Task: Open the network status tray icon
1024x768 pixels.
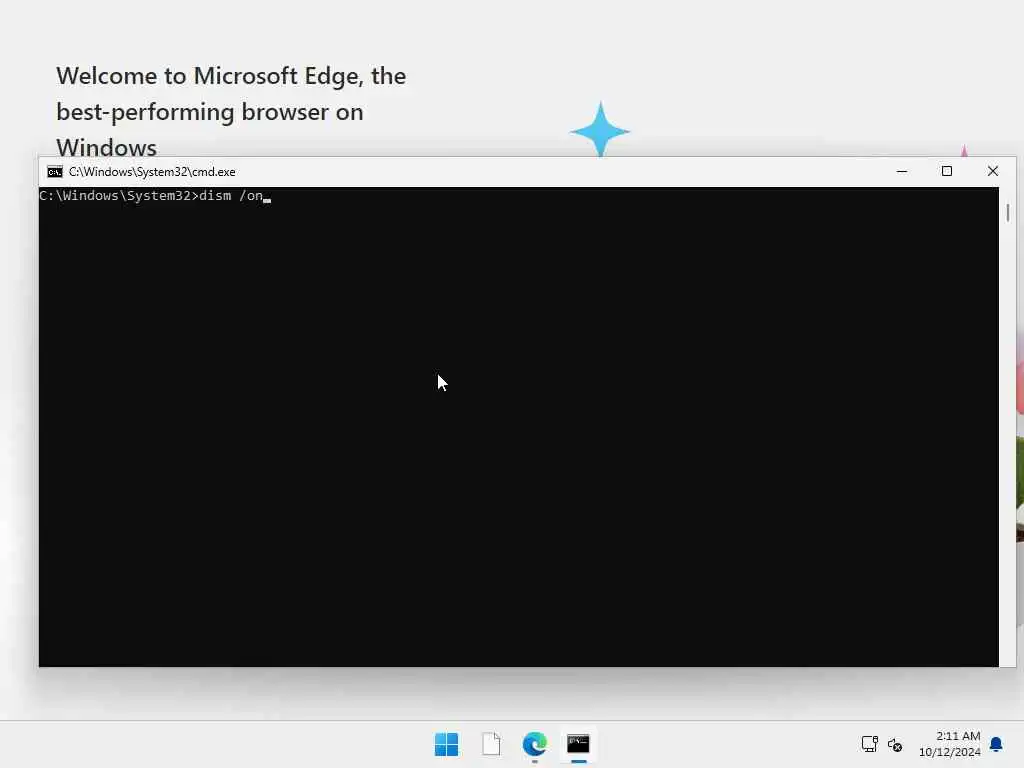Action: coord(869,744)
